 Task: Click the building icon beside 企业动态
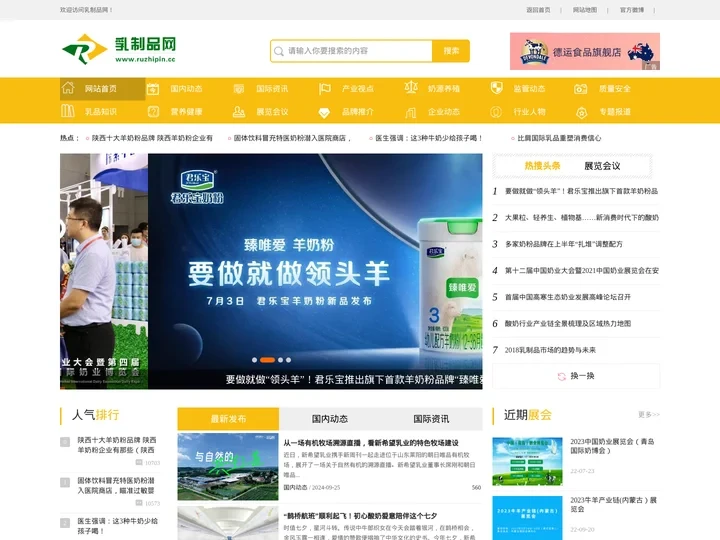pos(411,112)
